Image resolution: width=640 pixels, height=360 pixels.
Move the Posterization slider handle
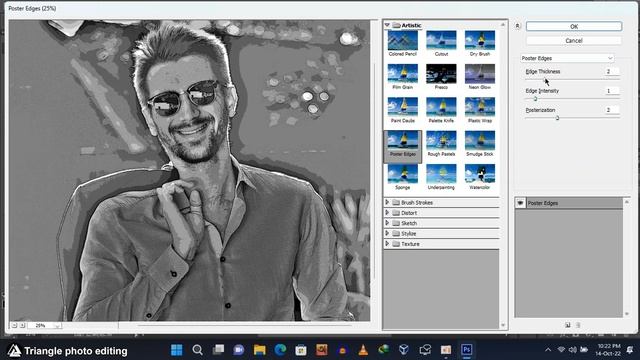557,118
